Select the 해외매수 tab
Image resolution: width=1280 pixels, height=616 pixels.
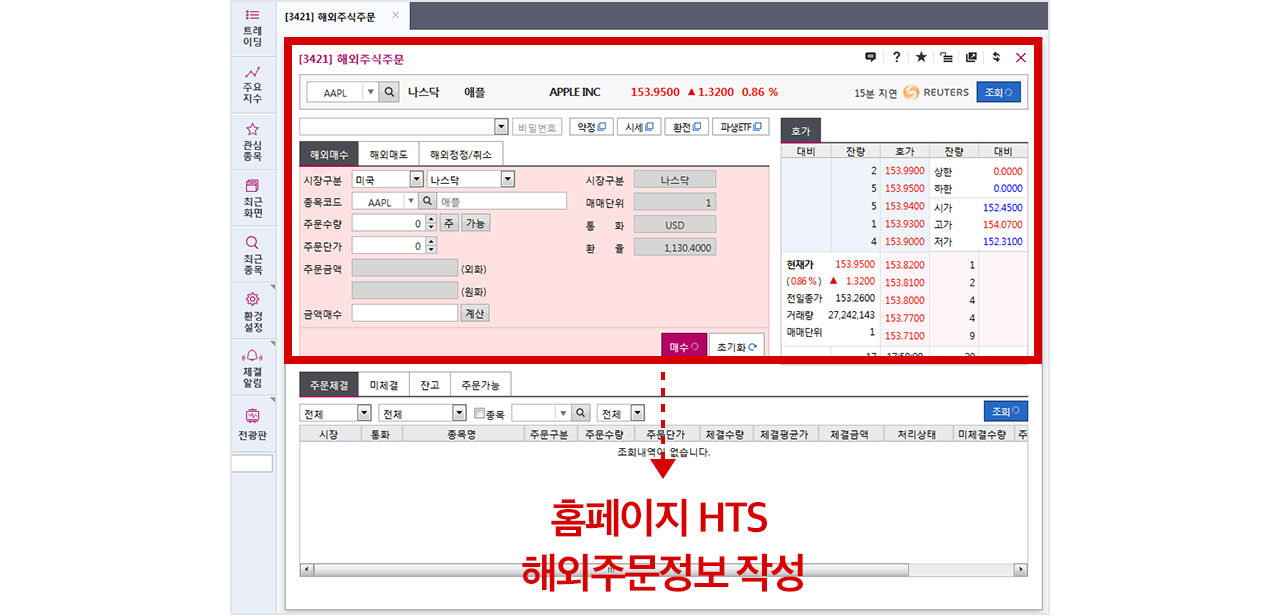click(328, 155)
